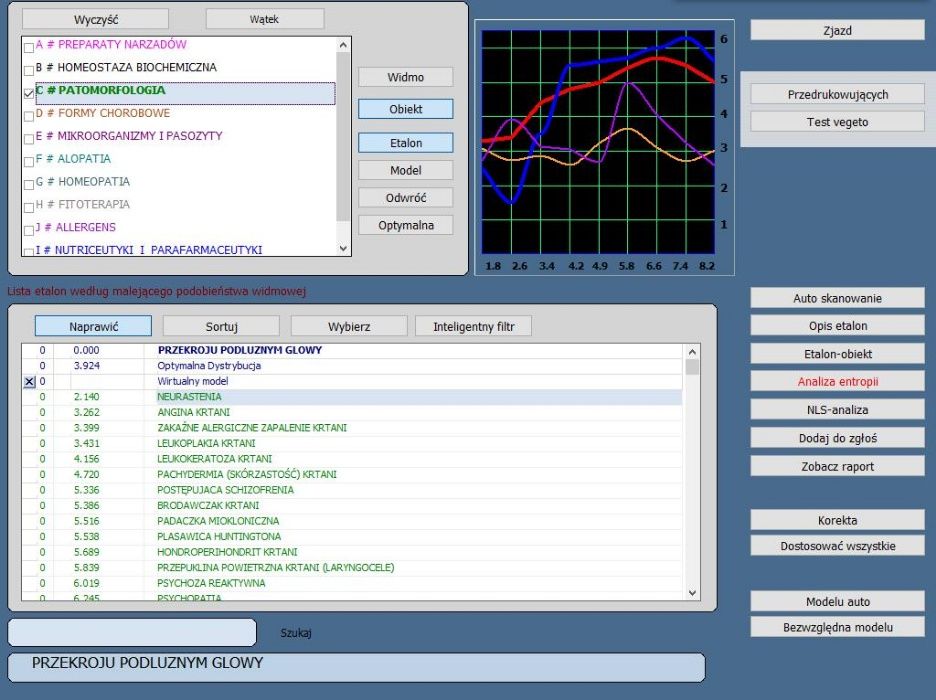Uncheck the PATOMORFOLOGIA checkbox
Image resolution: width=936 pixels, height=700 pixels.
(x=28, y=92)
